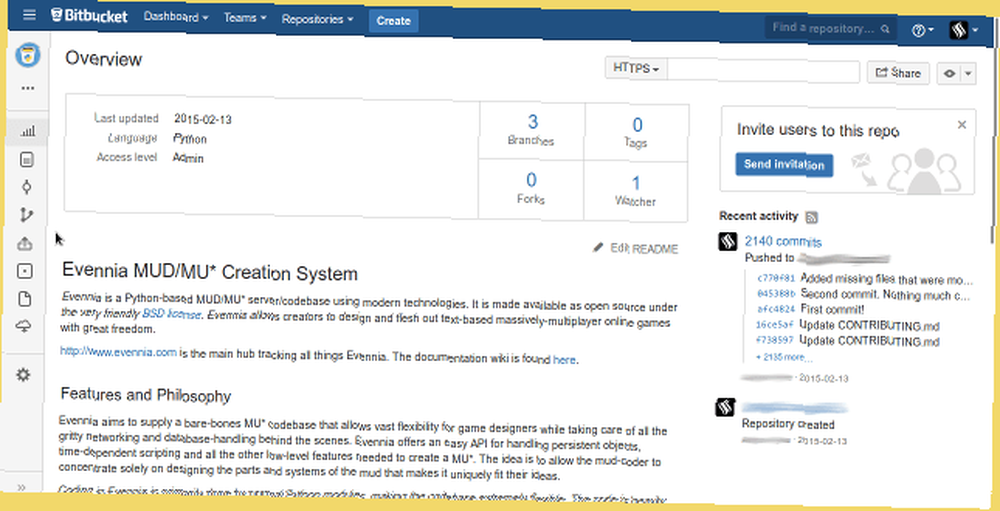Open the Downloads cloud sidebar icon
This screenshot has height=511, width=1000.
pos(24,327)
